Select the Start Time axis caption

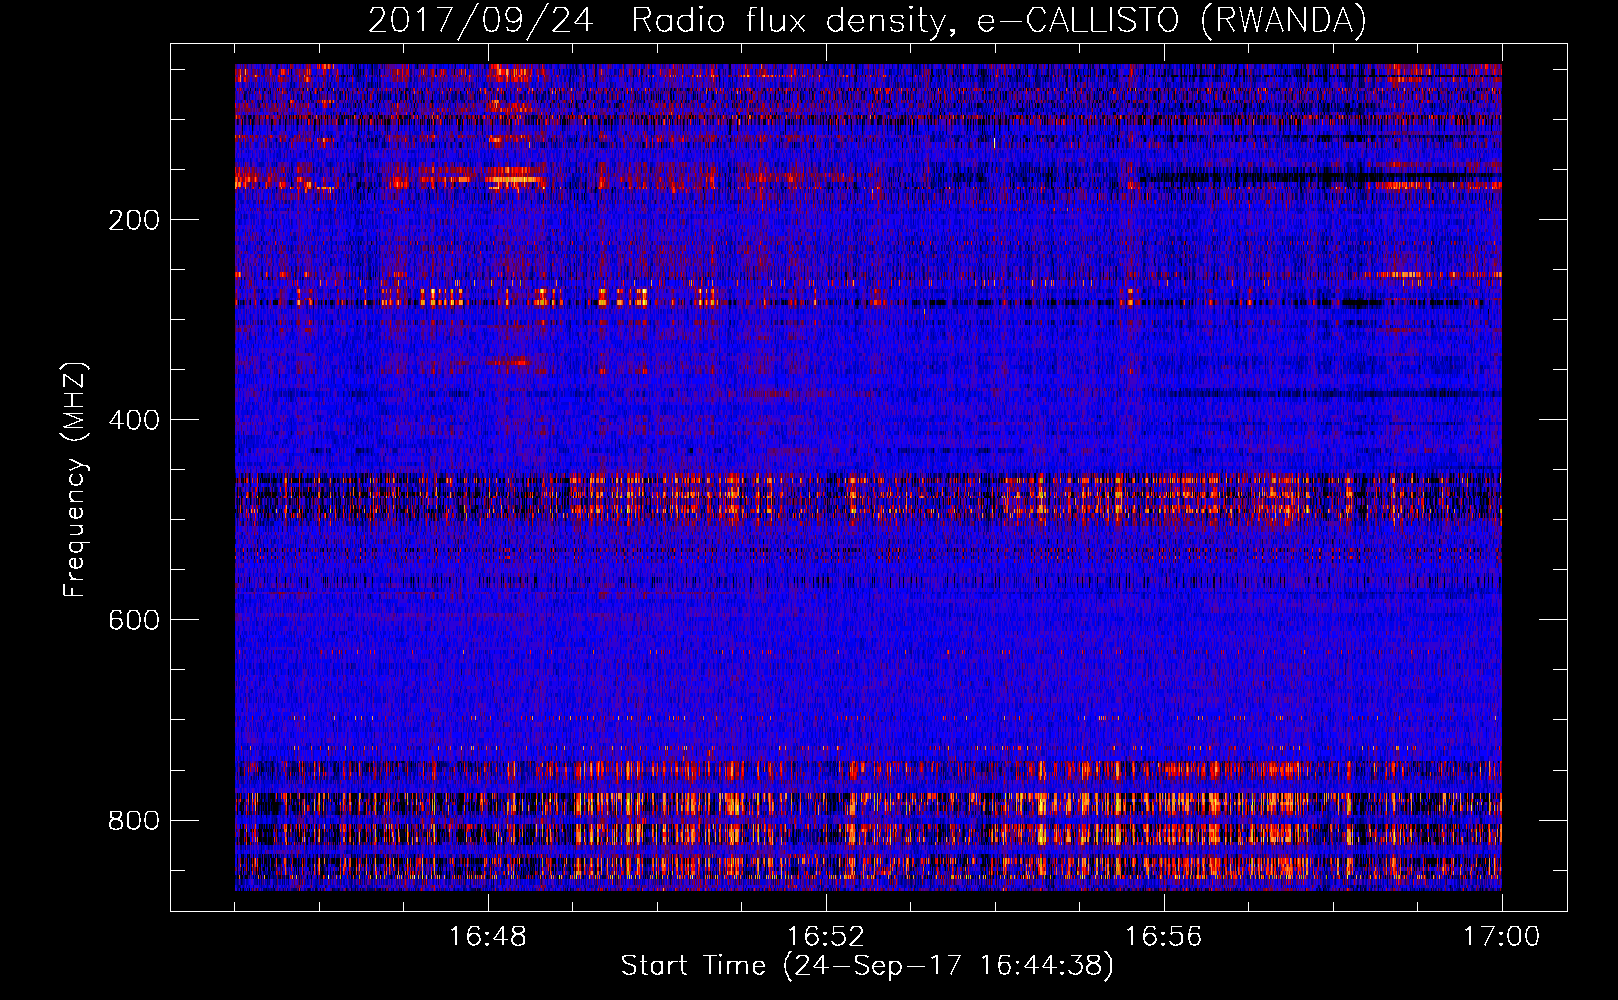pyautogui.click(x=867, y=966)
